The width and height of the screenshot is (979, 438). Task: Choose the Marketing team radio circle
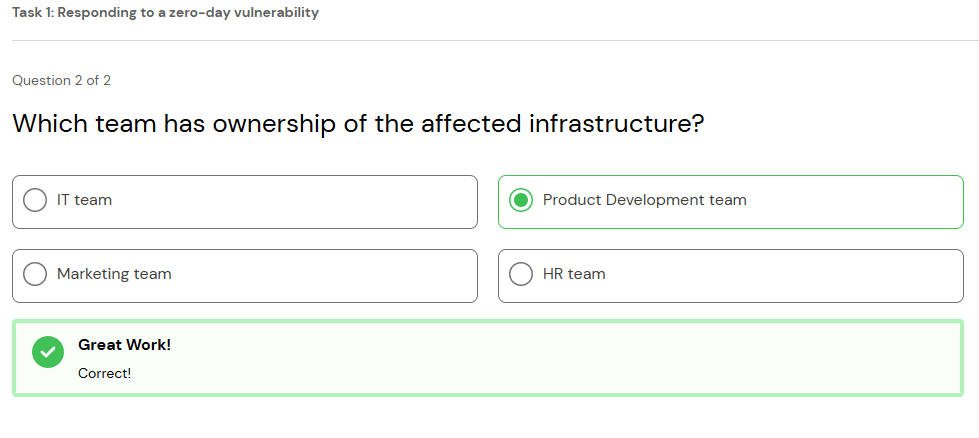(x=35, y=275)
